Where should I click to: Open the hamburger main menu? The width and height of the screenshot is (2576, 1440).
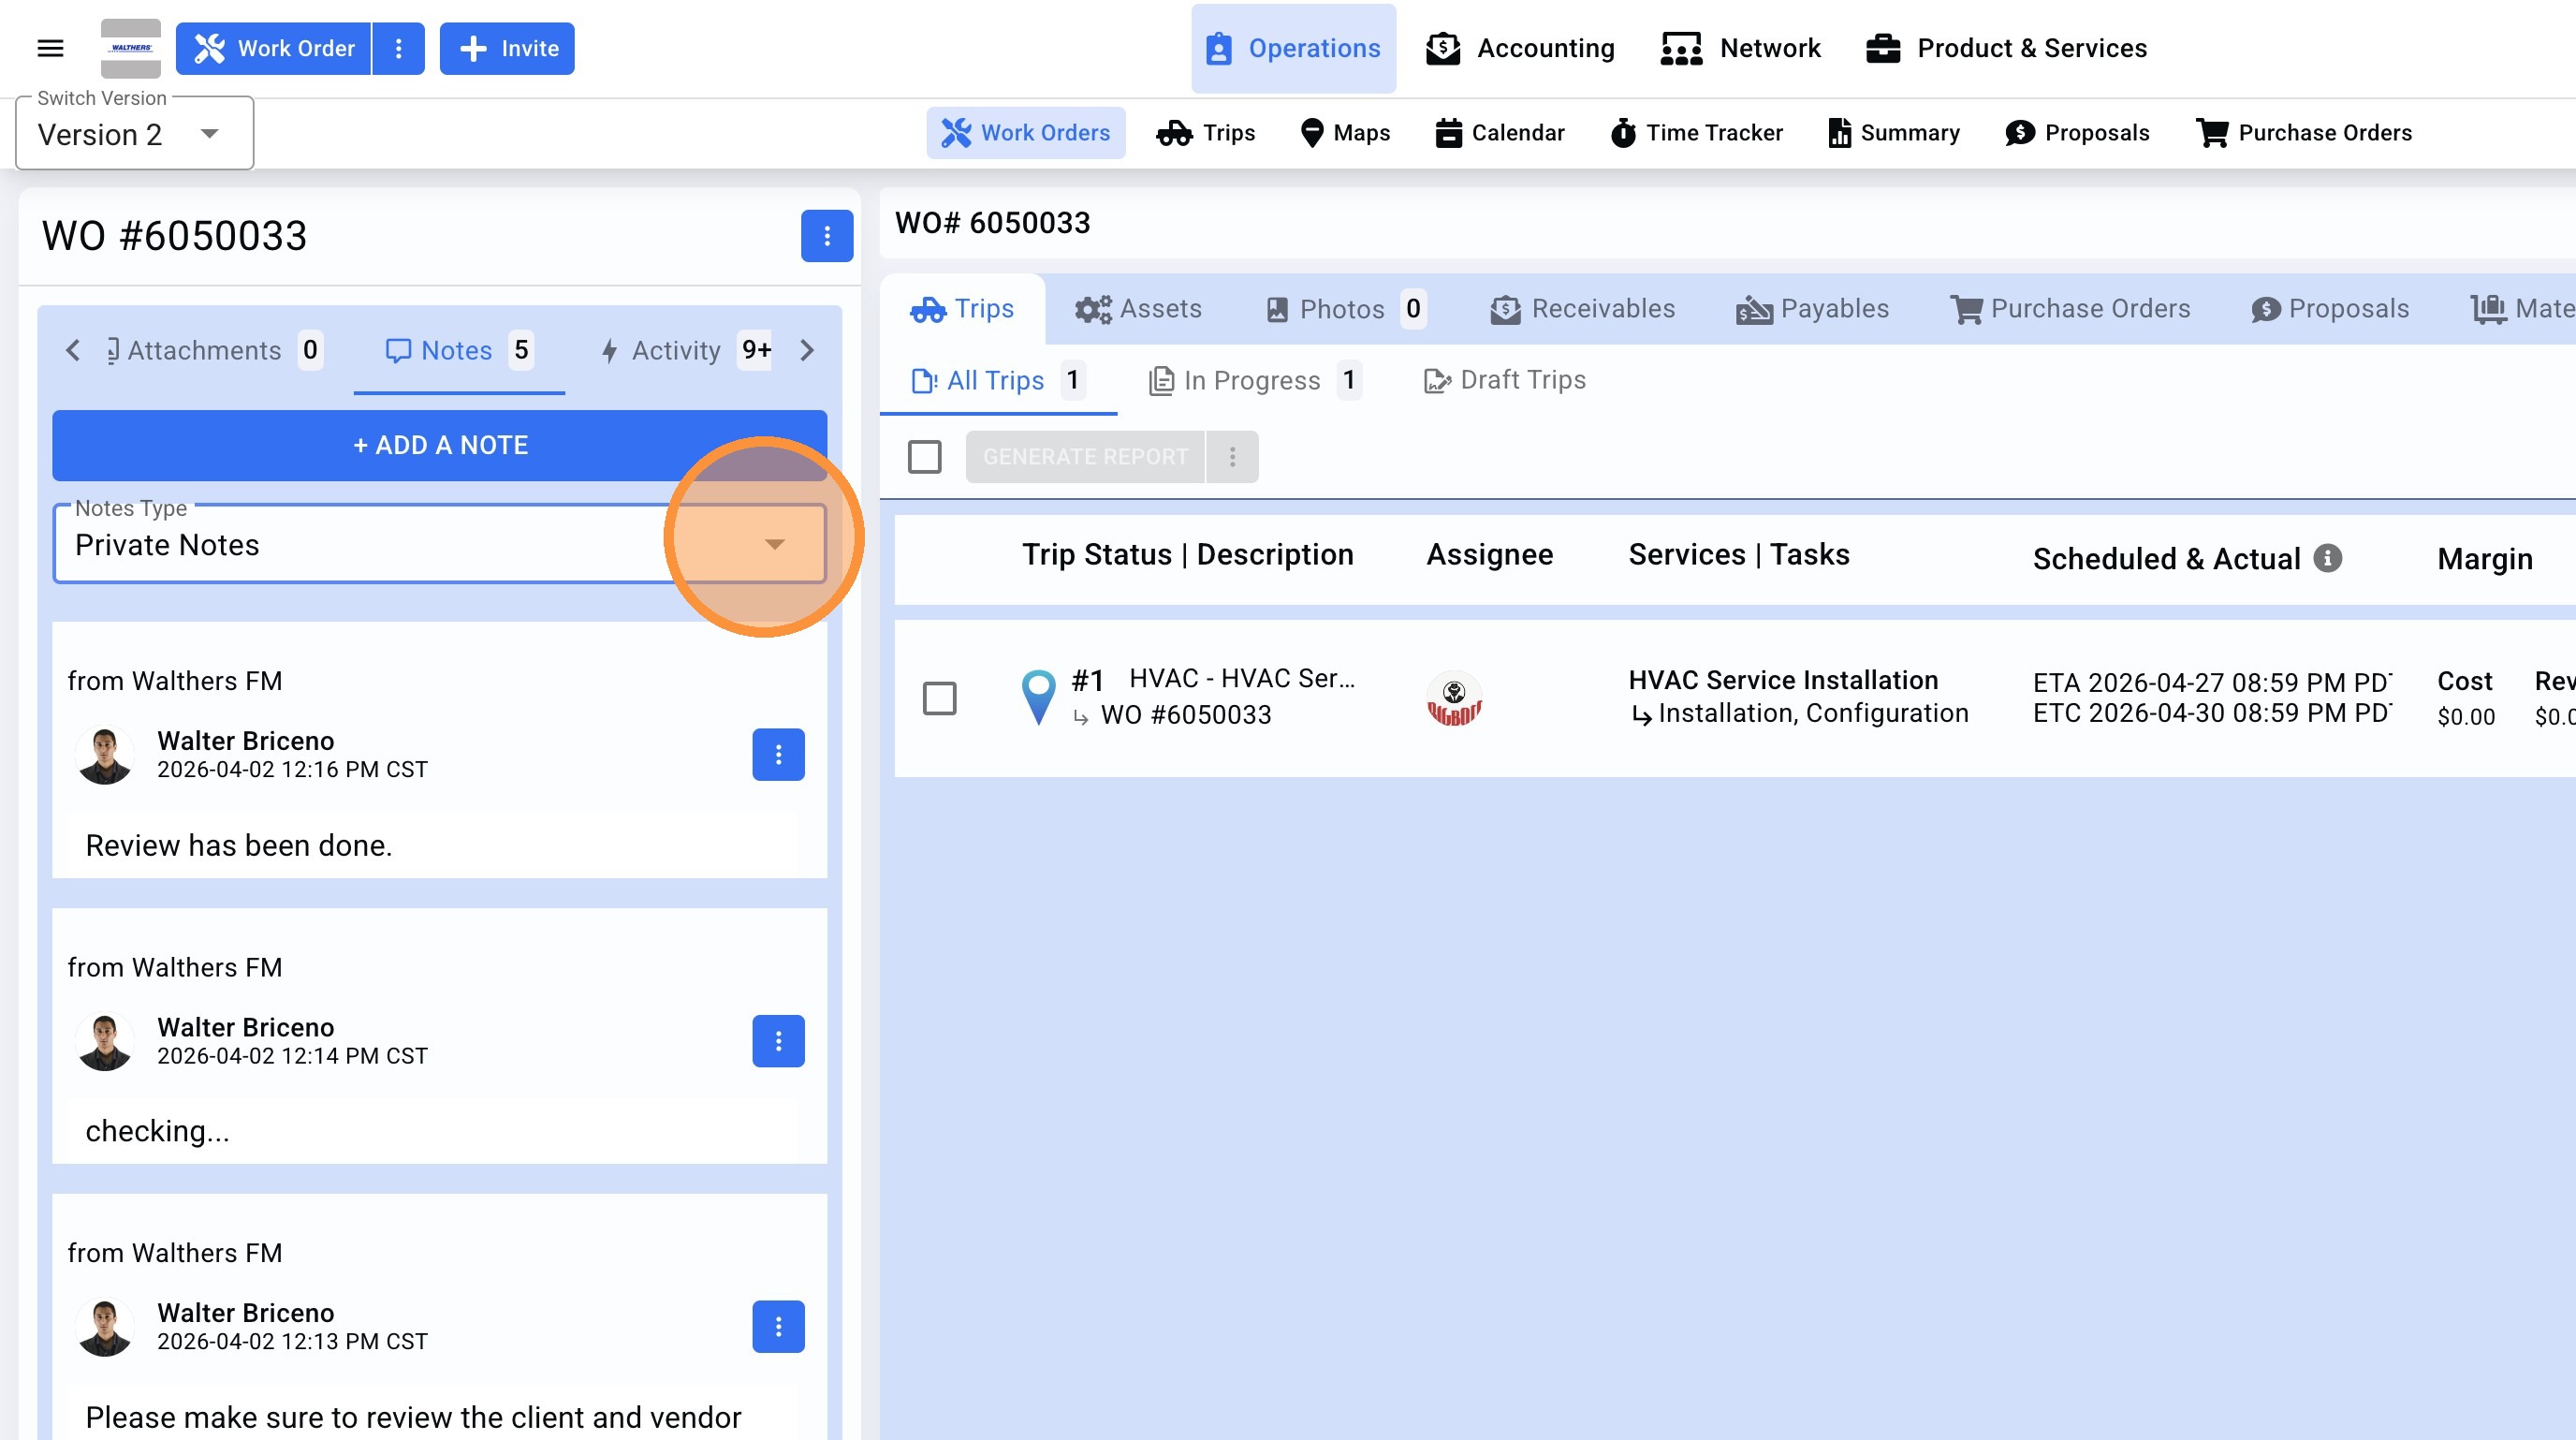coord(50,48)
